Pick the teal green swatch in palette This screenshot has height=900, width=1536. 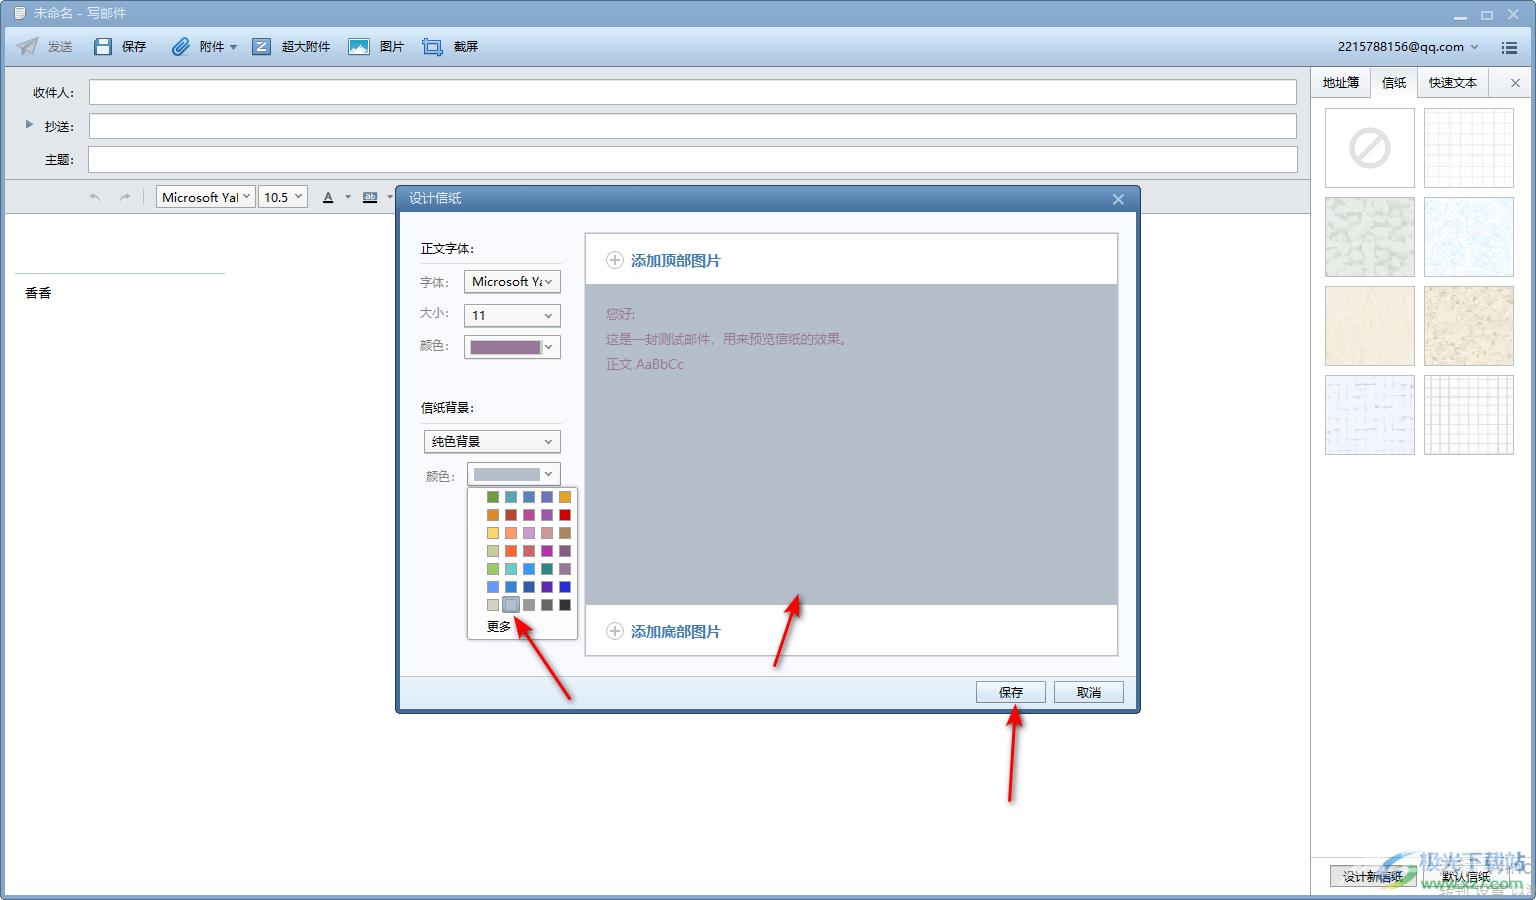547,569
